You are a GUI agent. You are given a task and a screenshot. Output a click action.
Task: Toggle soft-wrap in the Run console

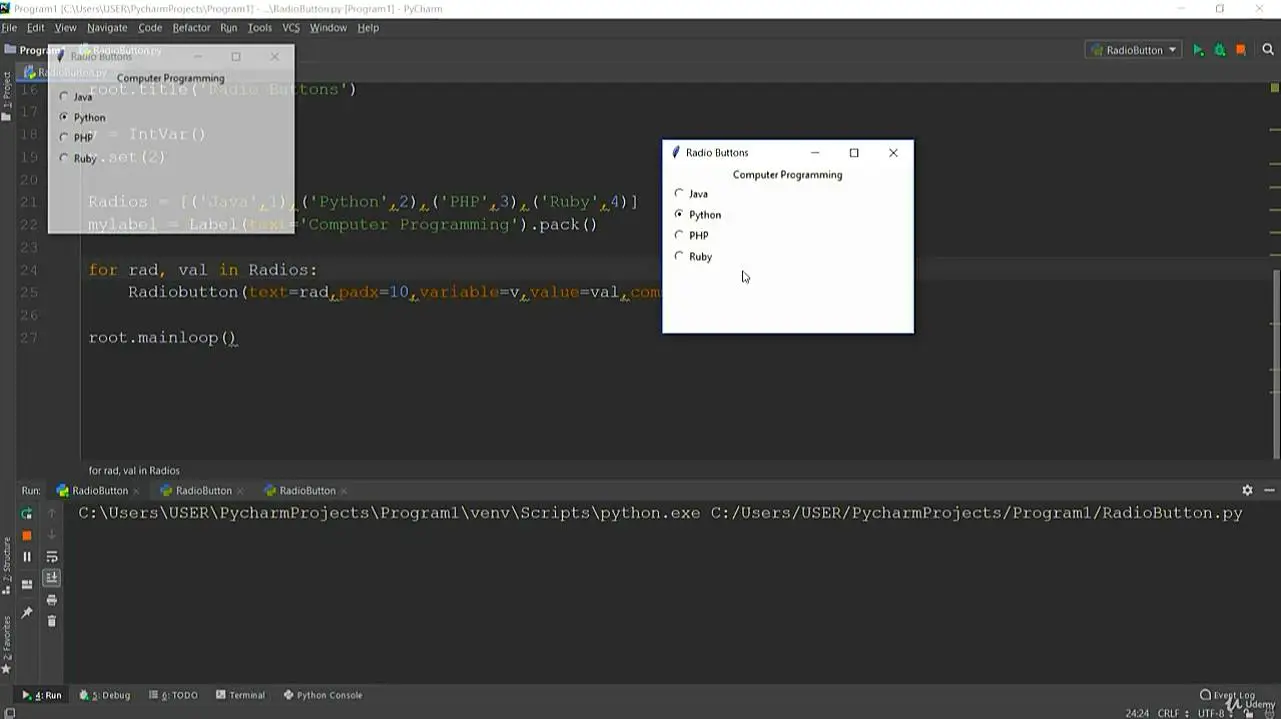click(52, 557)
